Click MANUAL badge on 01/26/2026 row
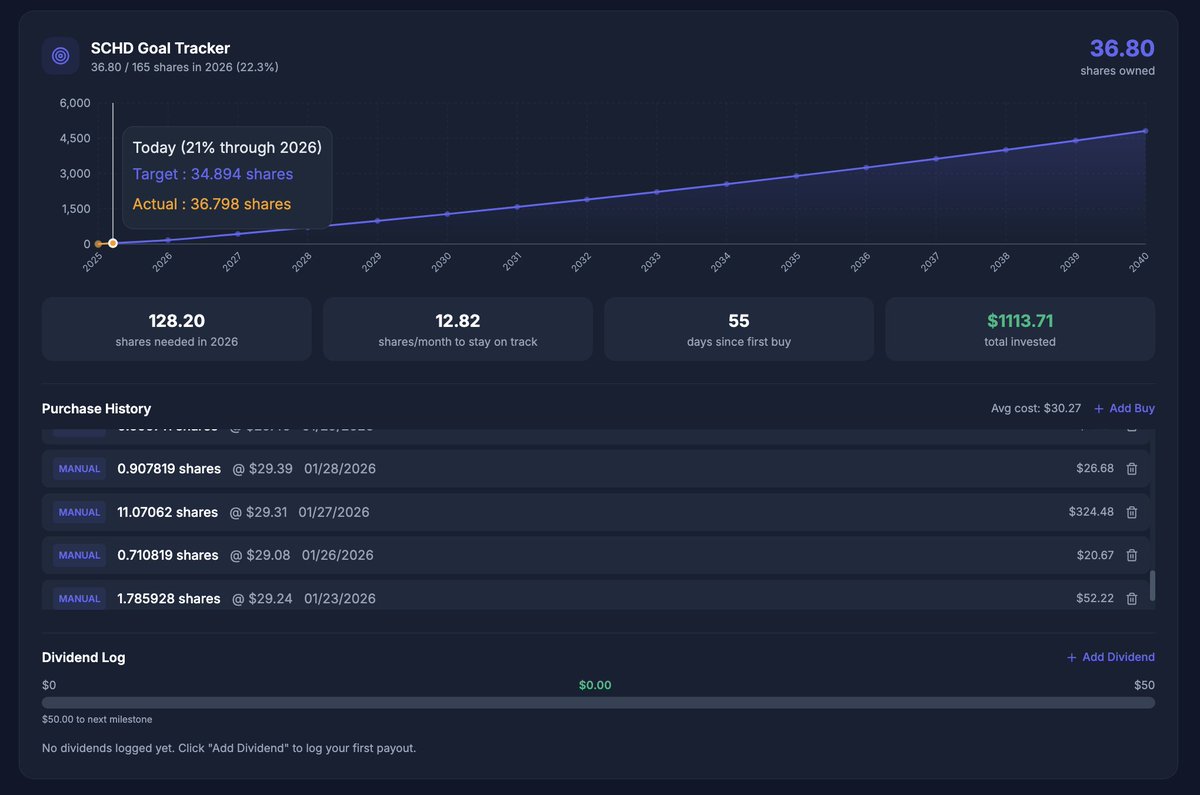This screenshot has height=795, width=1200. [x=79, y=555]
